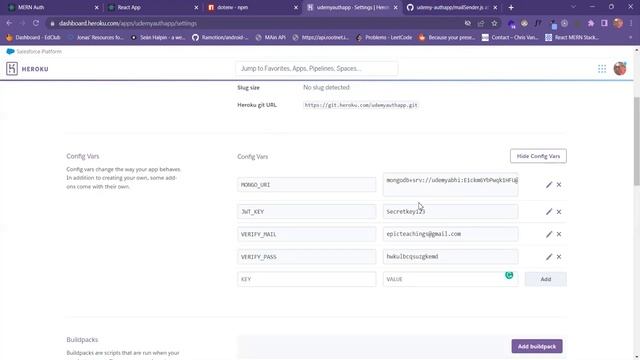The image size is (640, 360).
Task: Remove the JWT_KEY config var
Action: [x=559, y=211]
